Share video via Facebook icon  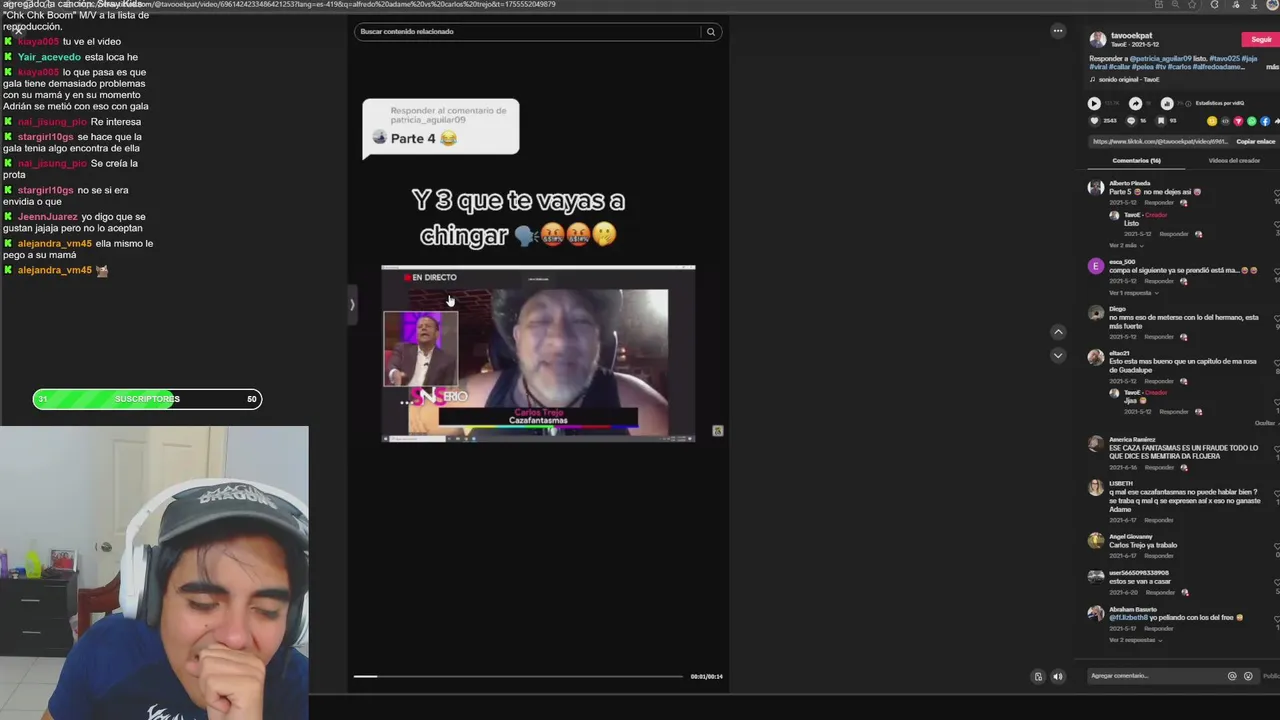click(1265, 121)
